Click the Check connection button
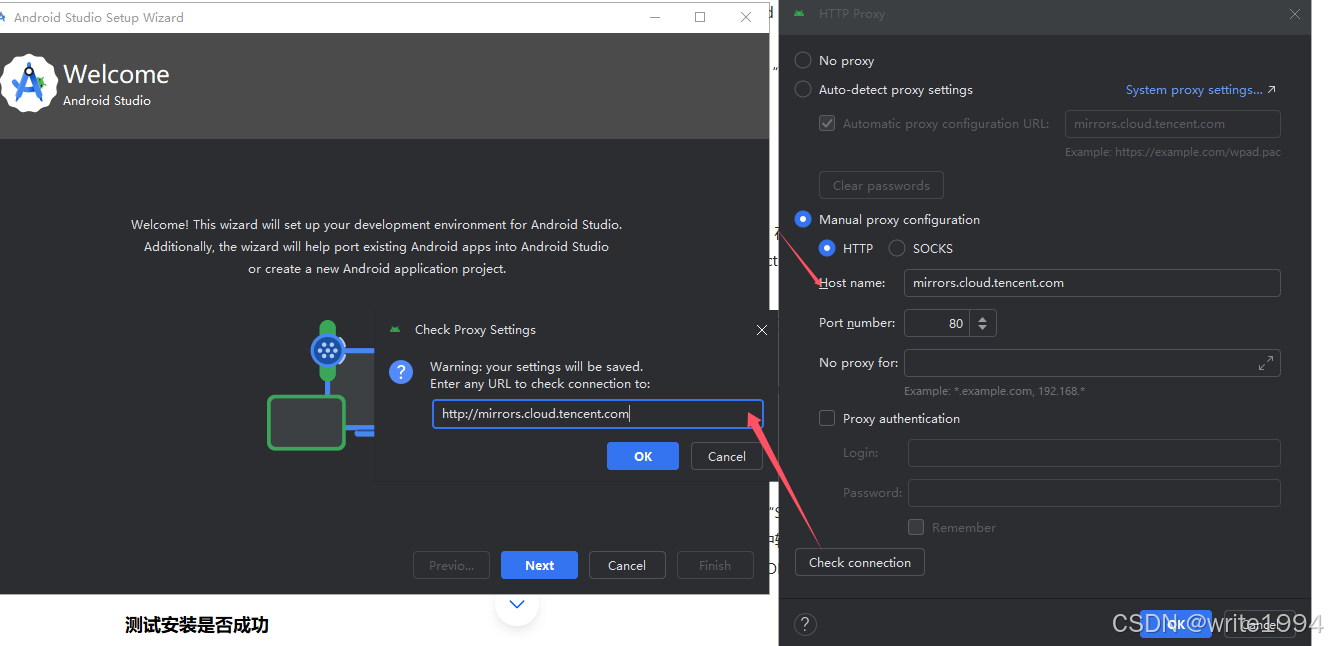This screenshot has width=1328, height=646. click(x=860, y=562)
